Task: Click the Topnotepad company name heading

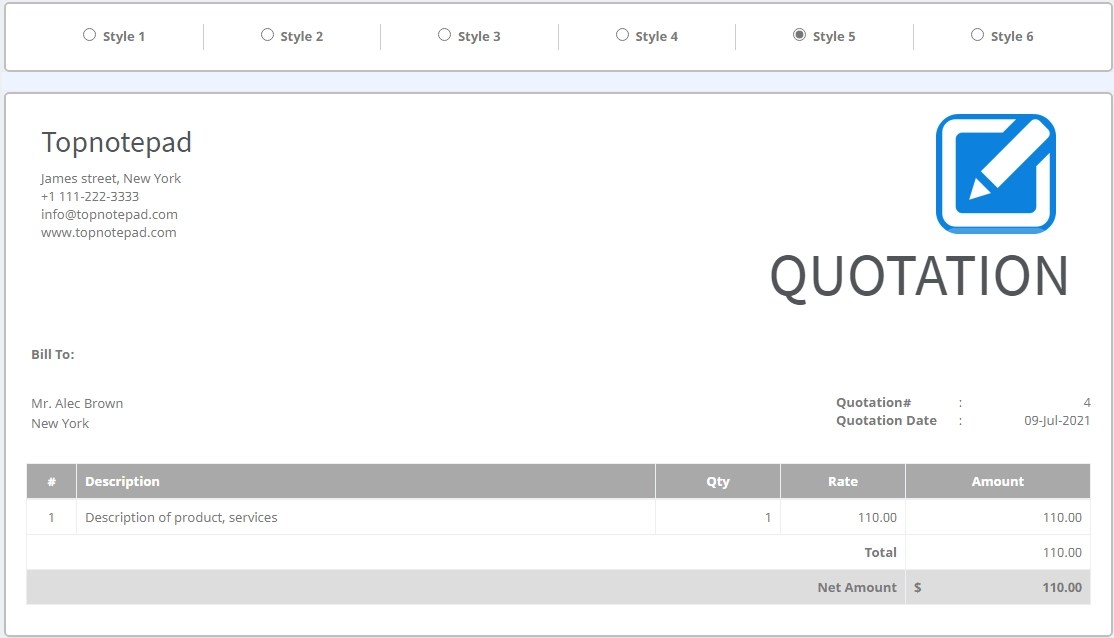Action: tap(117, 142)
